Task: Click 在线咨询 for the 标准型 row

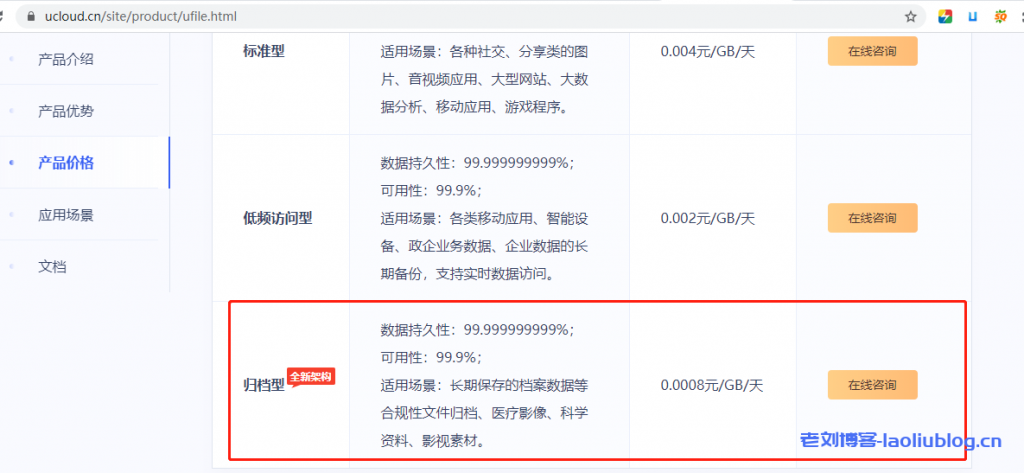Action: (872, 51)
